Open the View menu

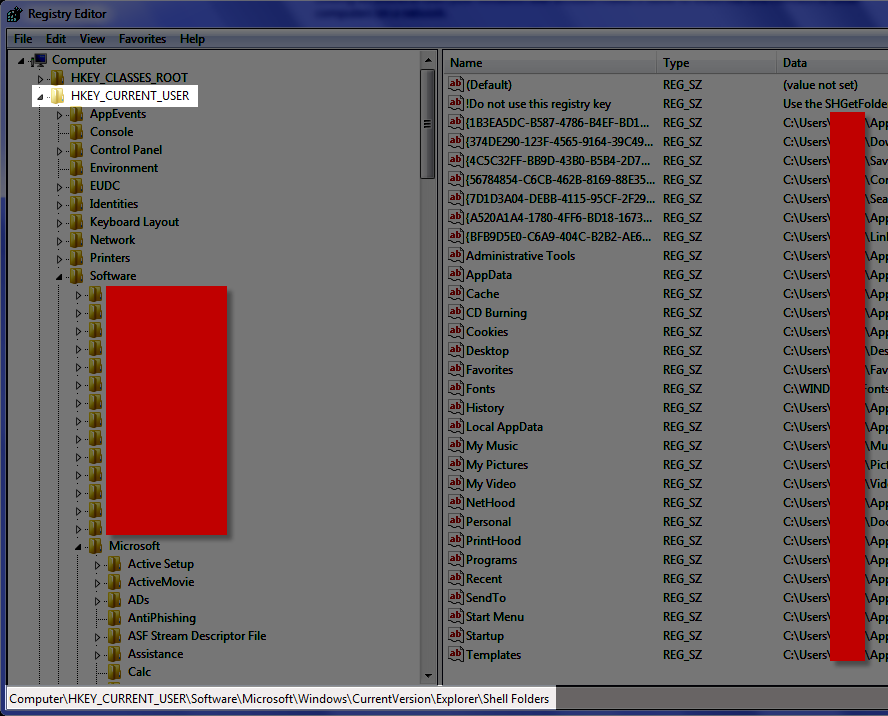coord(92,39)
